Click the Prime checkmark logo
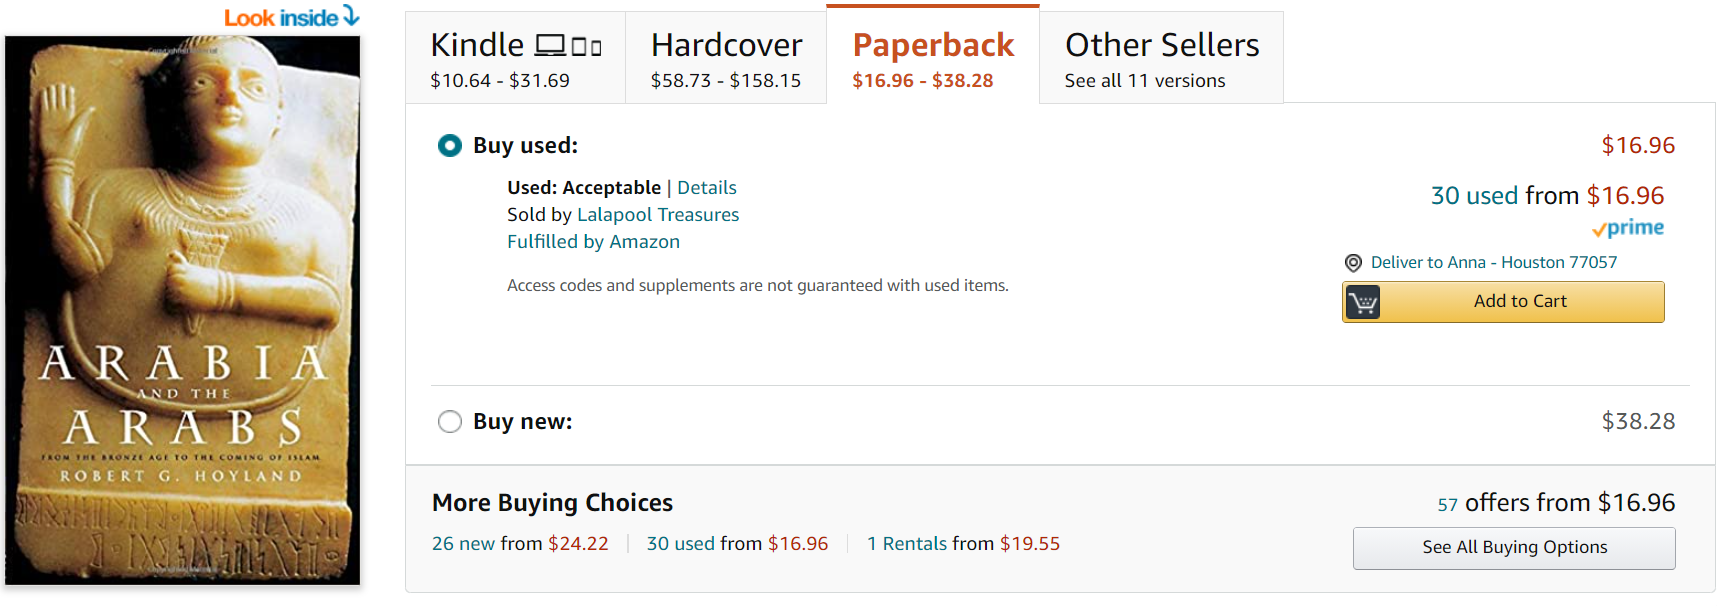 click(x=1628, y=228)
